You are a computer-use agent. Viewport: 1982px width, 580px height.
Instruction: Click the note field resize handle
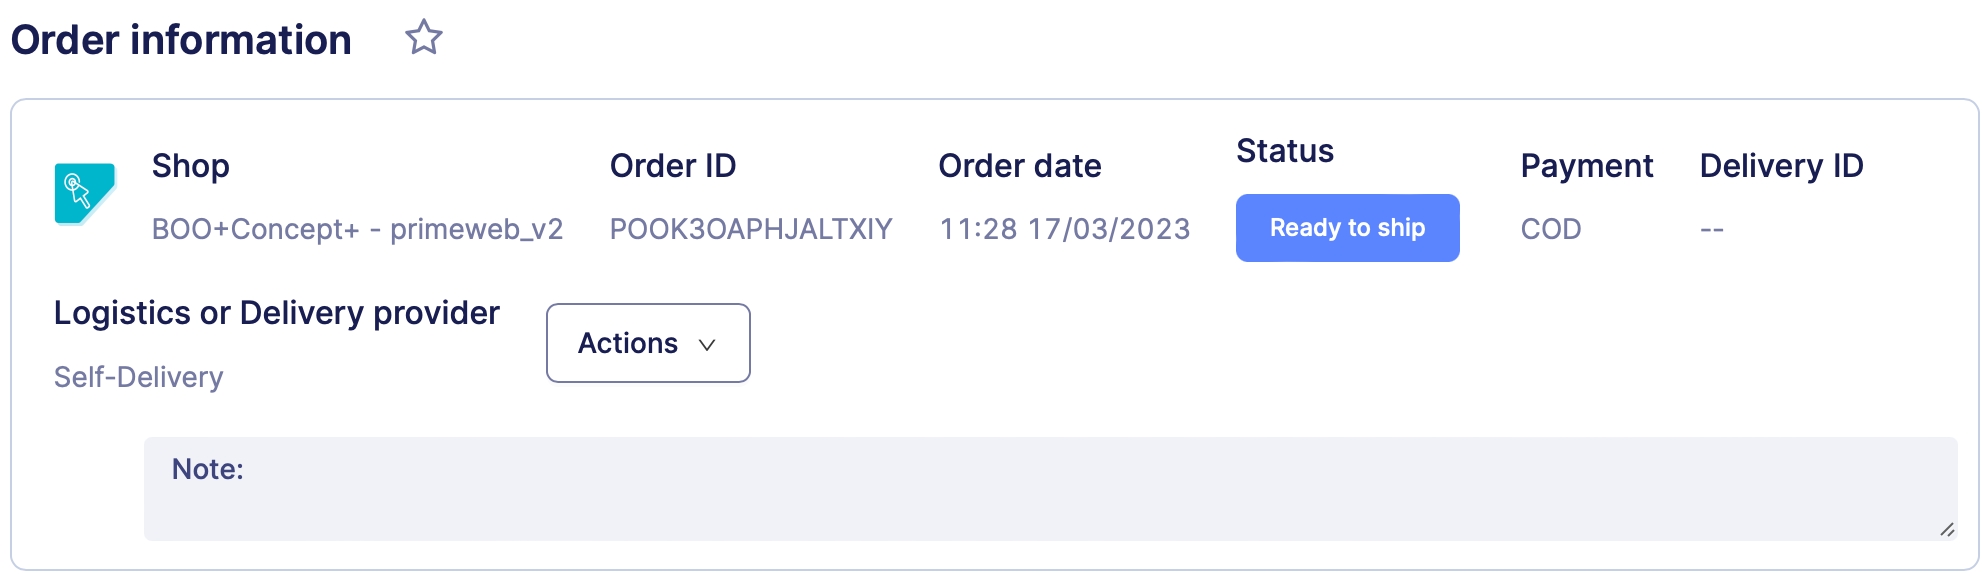pos(1946,529)
